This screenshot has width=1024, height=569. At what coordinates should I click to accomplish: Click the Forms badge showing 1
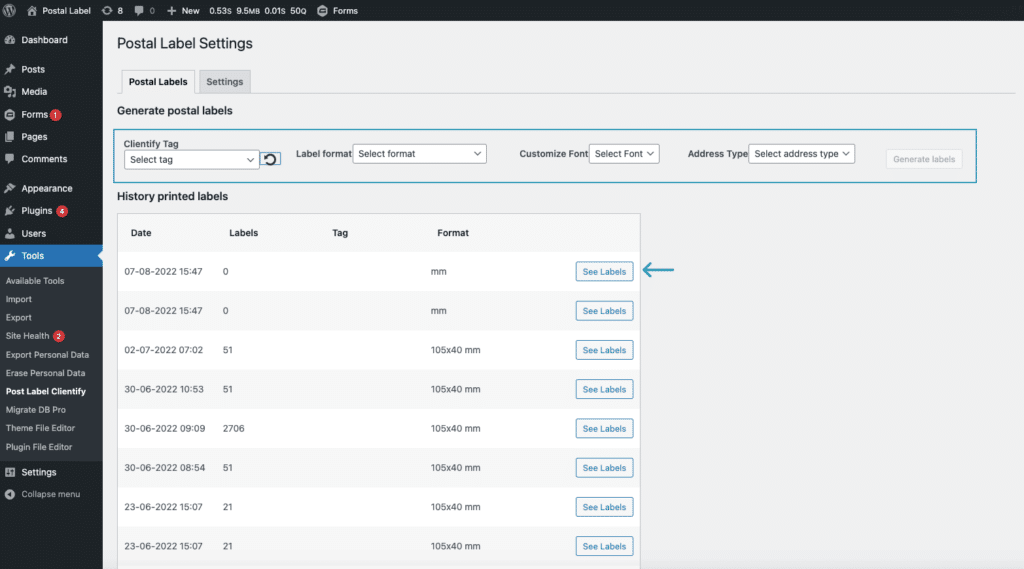coord(56,115)
